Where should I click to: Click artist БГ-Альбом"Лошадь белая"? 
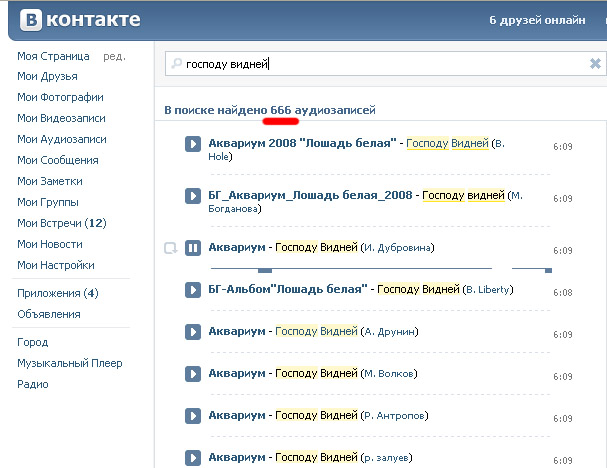[x=288, y=289]
